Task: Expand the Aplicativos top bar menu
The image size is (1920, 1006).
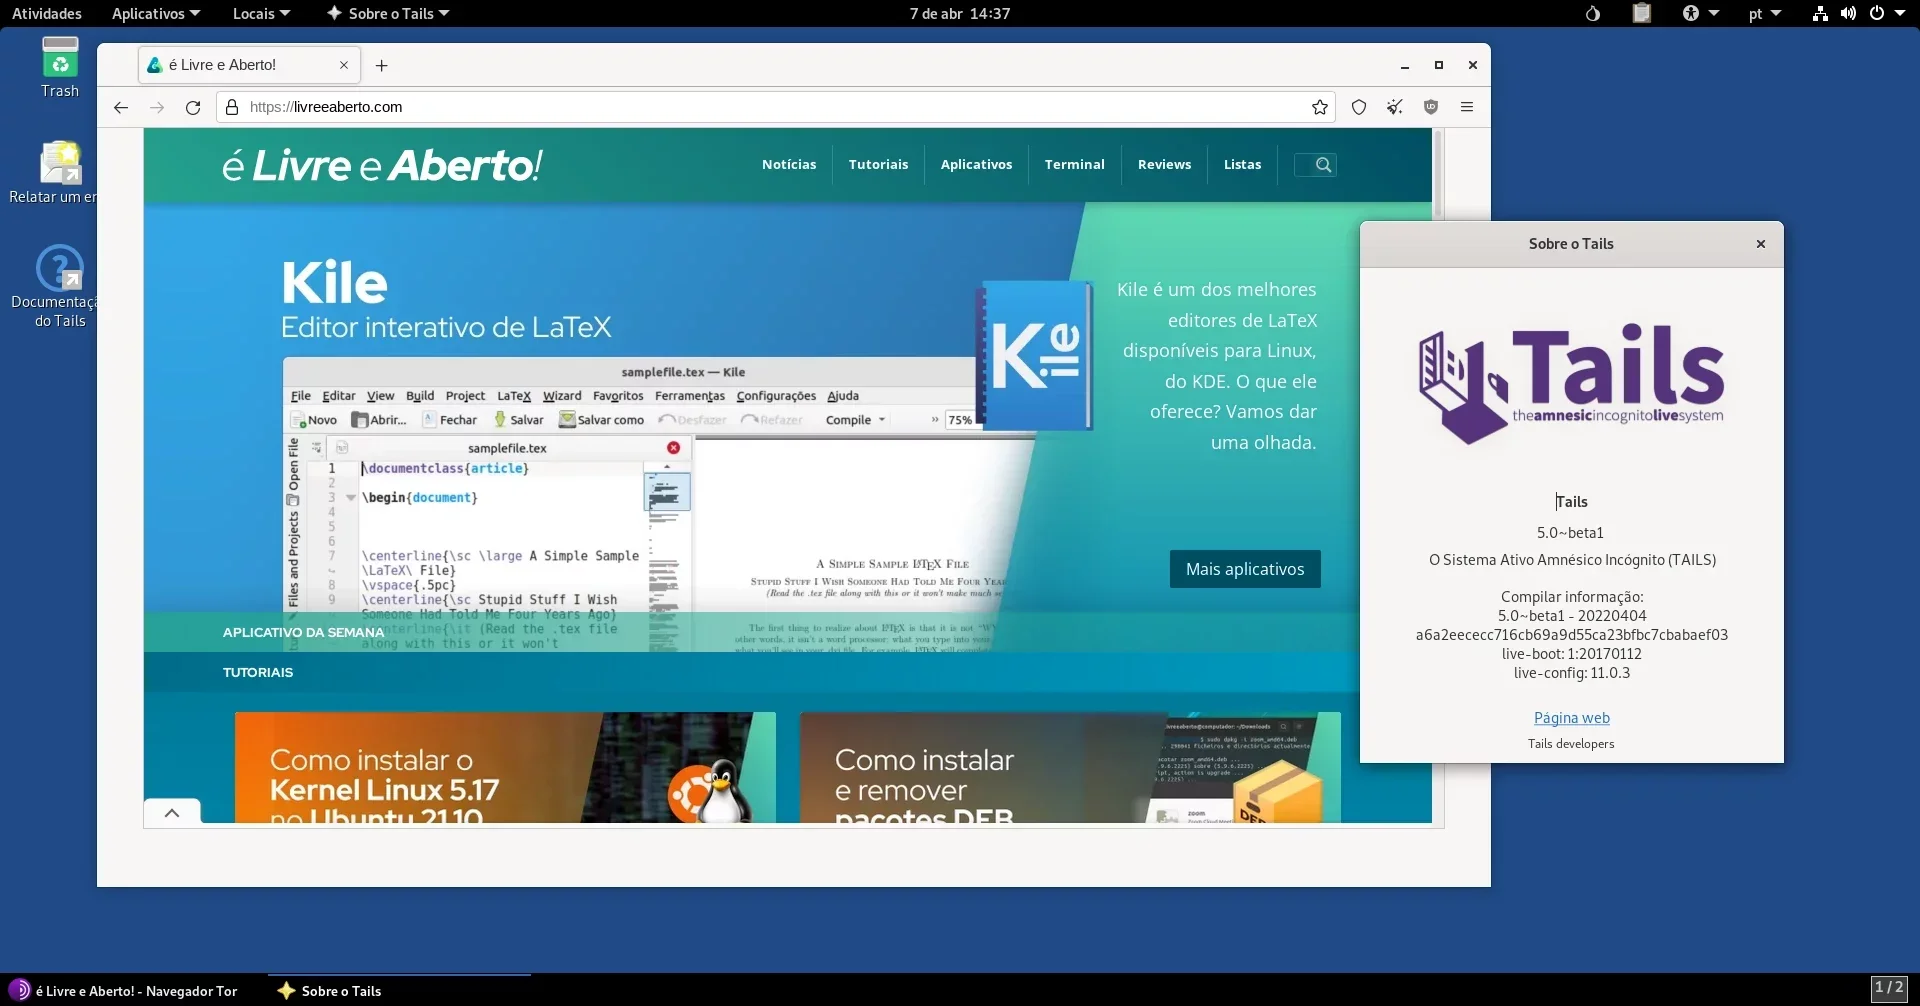Action: [156, 14]
